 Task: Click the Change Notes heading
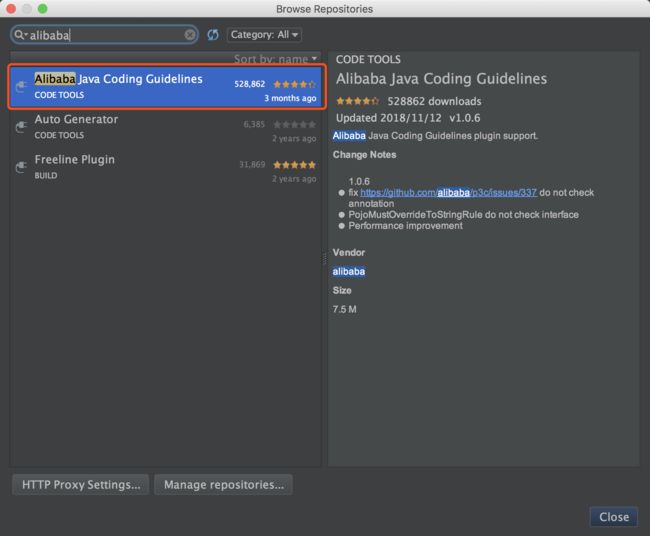click(364, 155)
